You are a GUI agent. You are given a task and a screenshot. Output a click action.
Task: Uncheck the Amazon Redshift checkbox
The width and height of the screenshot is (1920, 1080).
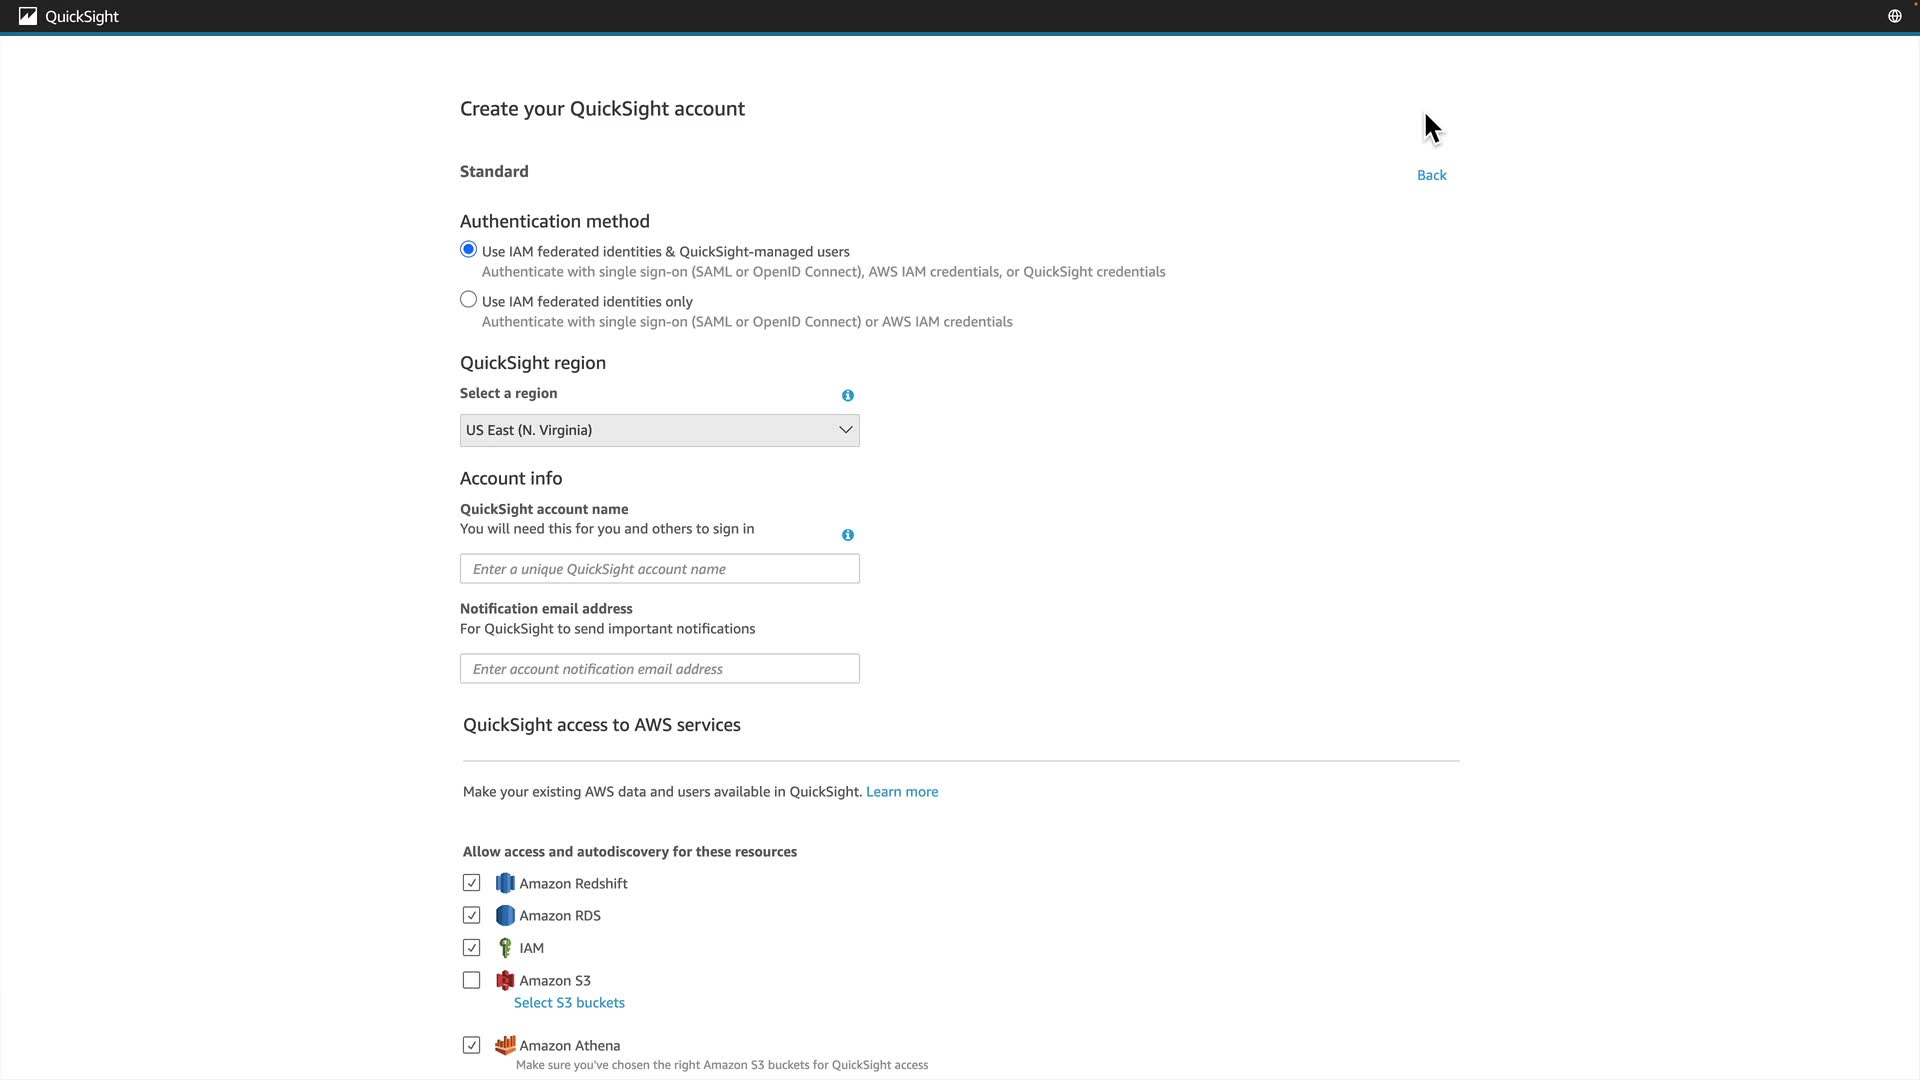(x=471, y=883)
